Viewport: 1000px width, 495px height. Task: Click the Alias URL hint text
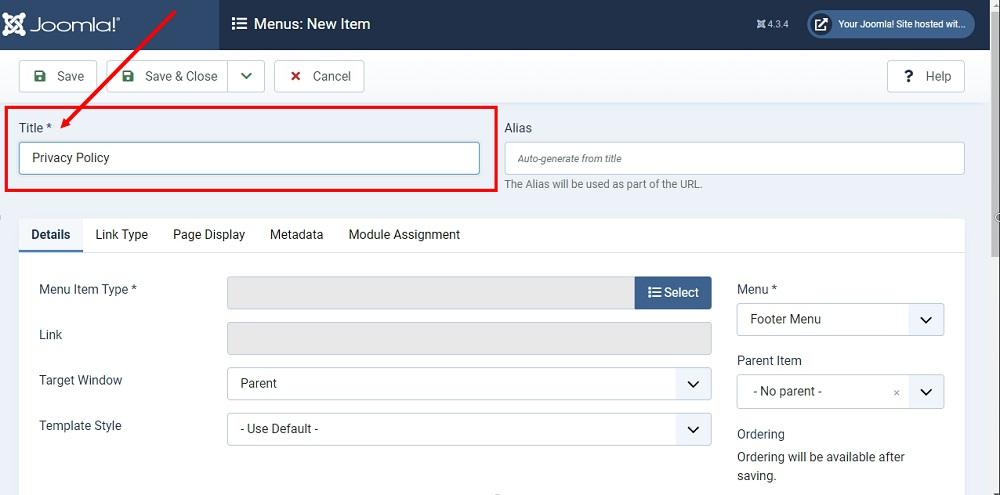(603, 184)
